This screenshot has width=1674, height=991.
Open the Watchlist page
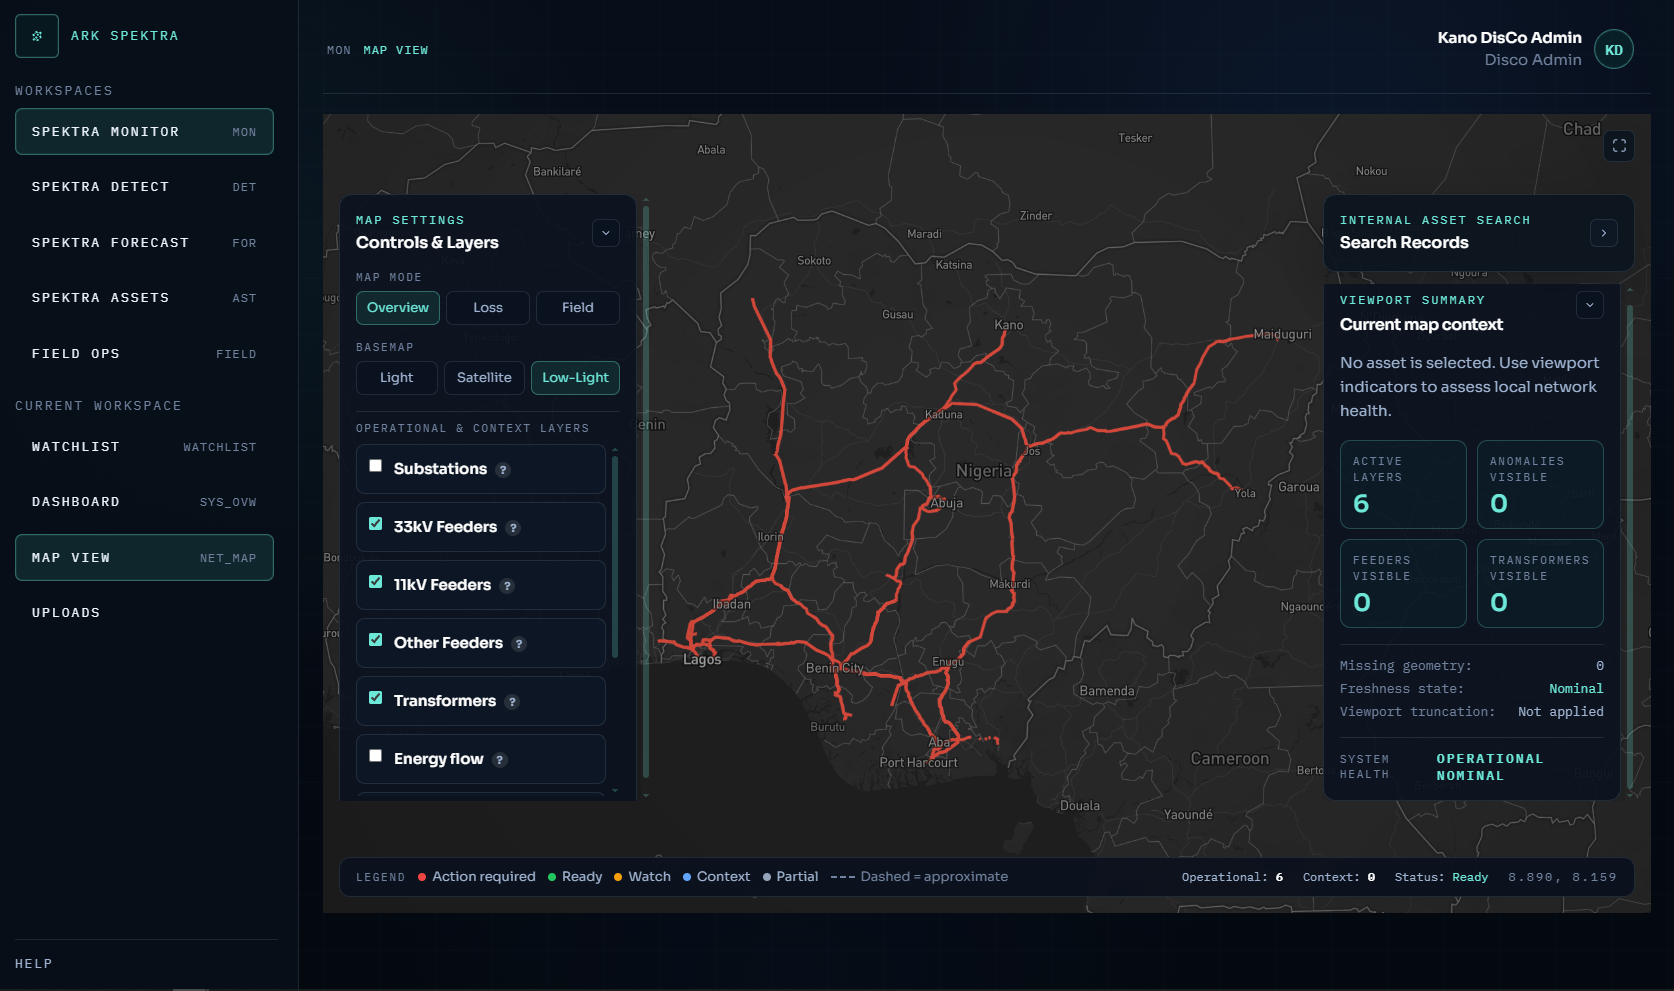[x=144, y=447]
